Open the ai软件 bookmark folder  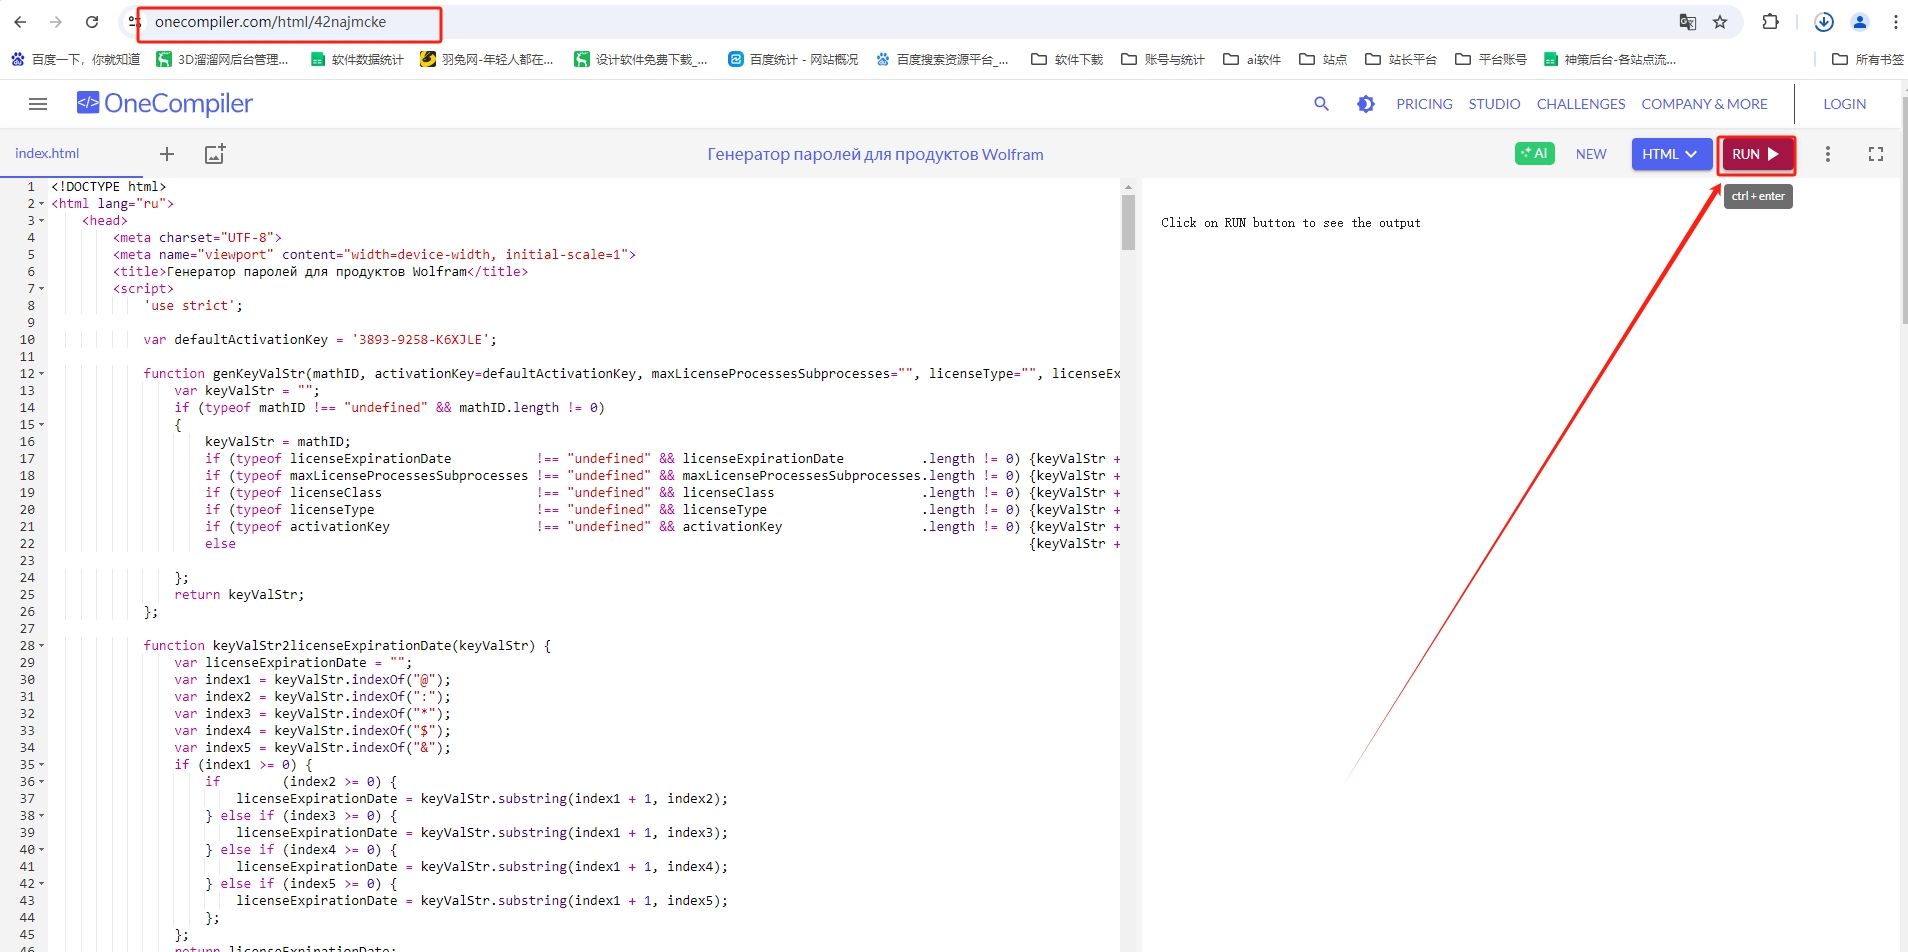tap(1252, 60)
